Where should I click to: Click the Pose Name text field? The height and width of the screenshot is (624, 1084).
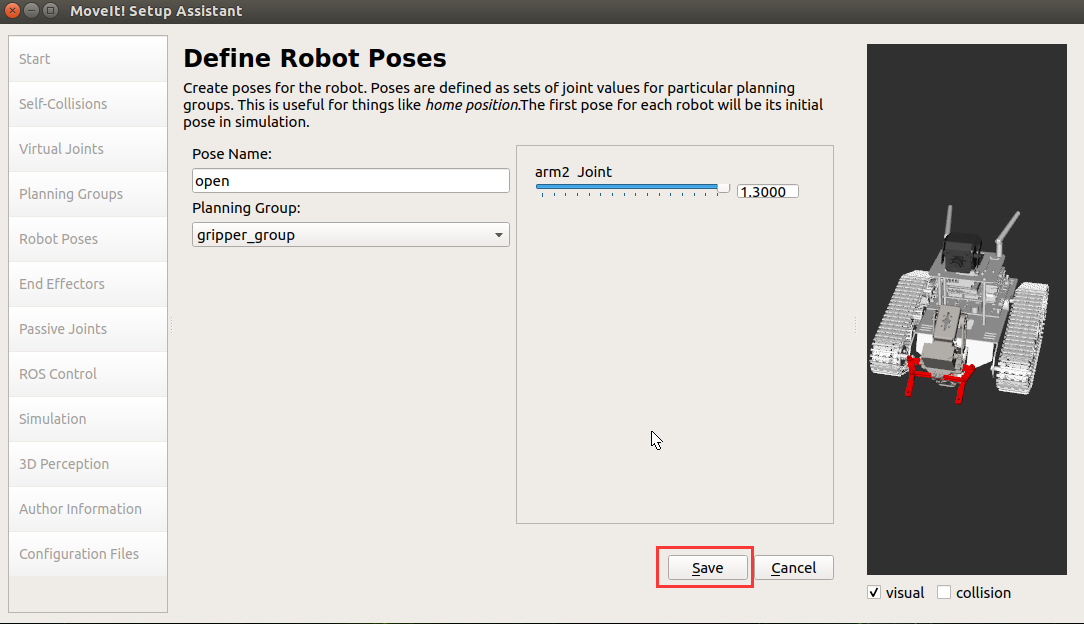[x=351, y=181]
